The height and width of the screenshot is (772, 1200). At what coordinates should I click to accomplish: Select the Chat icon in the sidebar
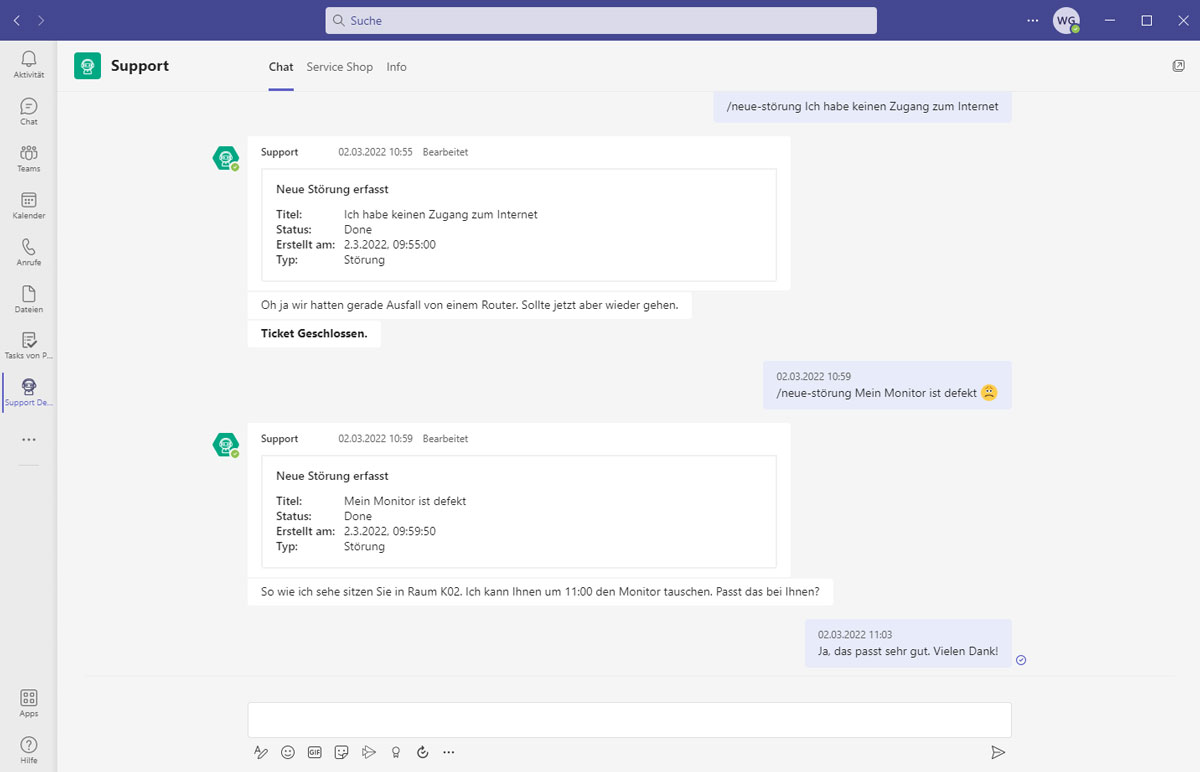tap(28, 110)
